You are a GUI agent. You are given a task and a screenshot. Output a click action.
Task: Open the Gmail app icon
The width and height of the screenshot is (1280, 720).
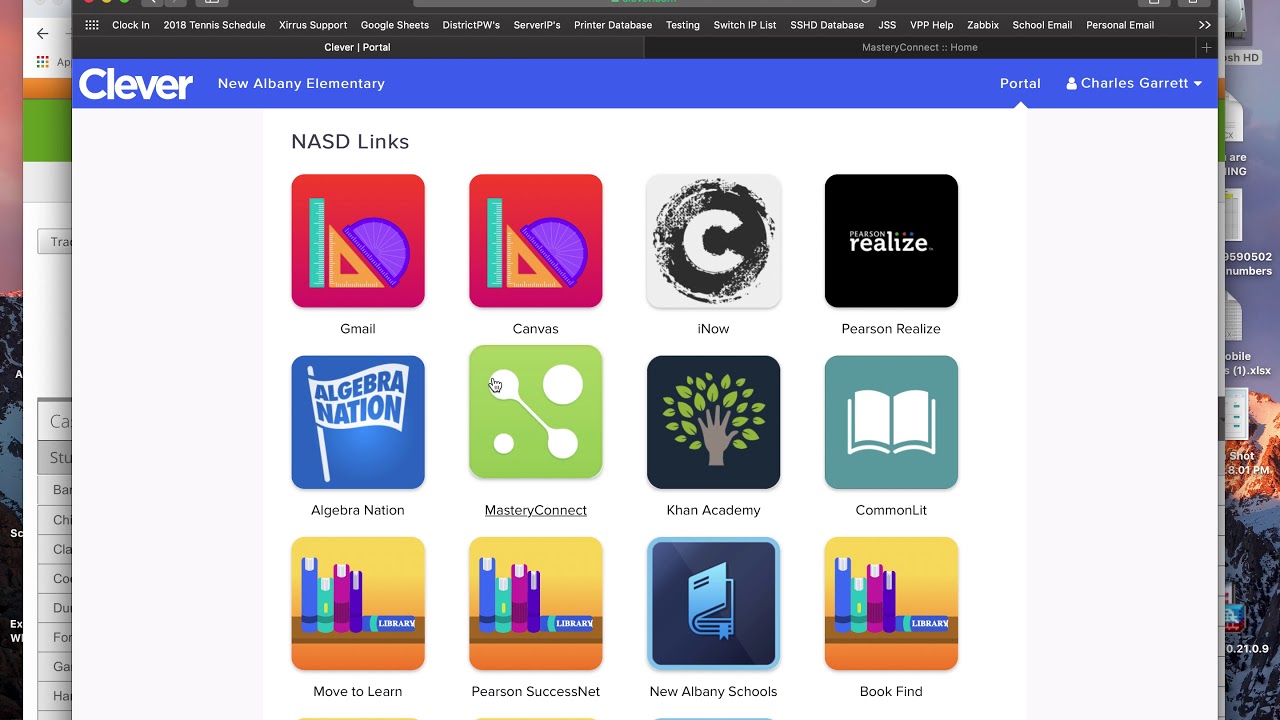point(358,241)
